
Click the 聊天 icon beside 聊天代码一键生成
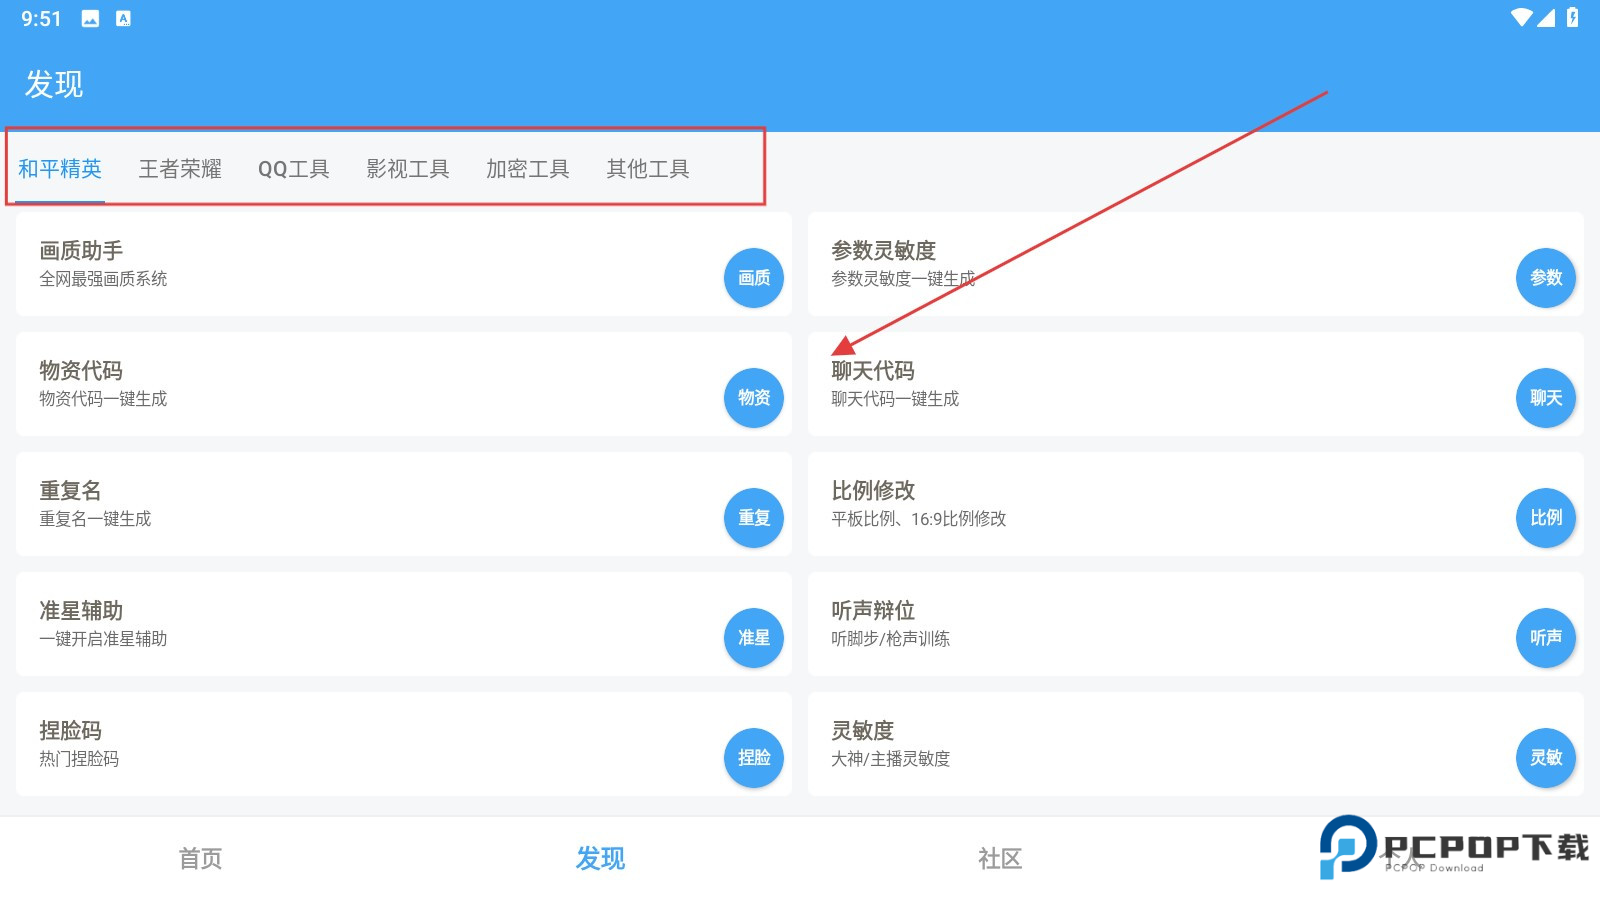coord(1545,398)
